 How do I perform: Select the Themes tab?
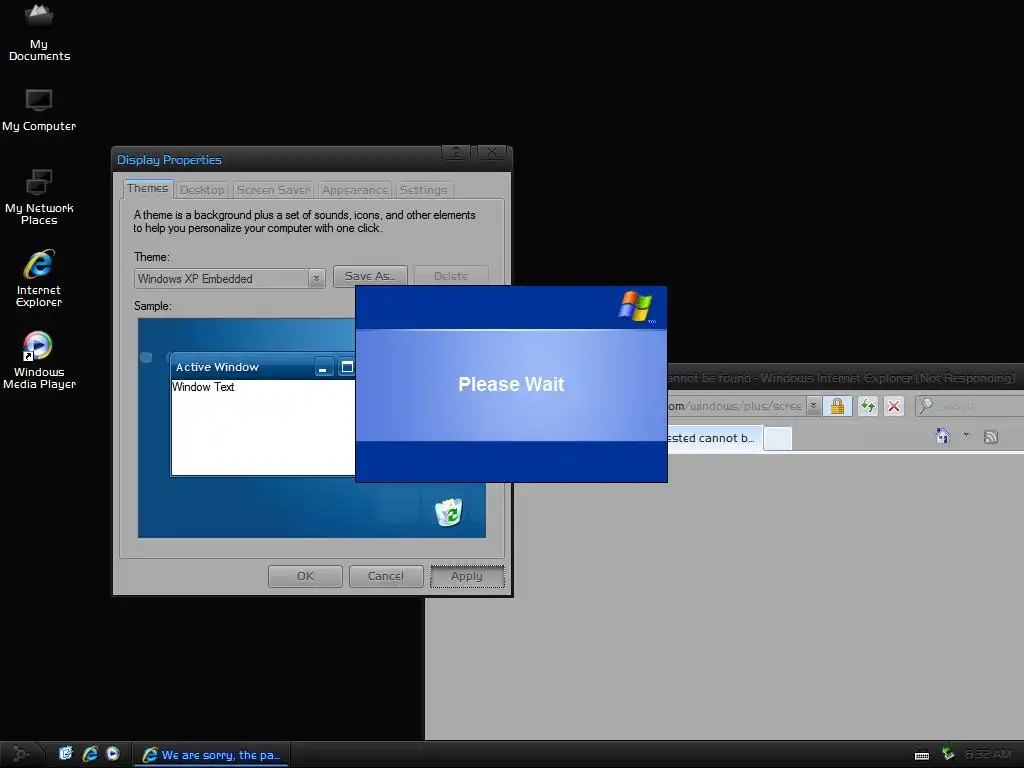click(x=148, y=188)
